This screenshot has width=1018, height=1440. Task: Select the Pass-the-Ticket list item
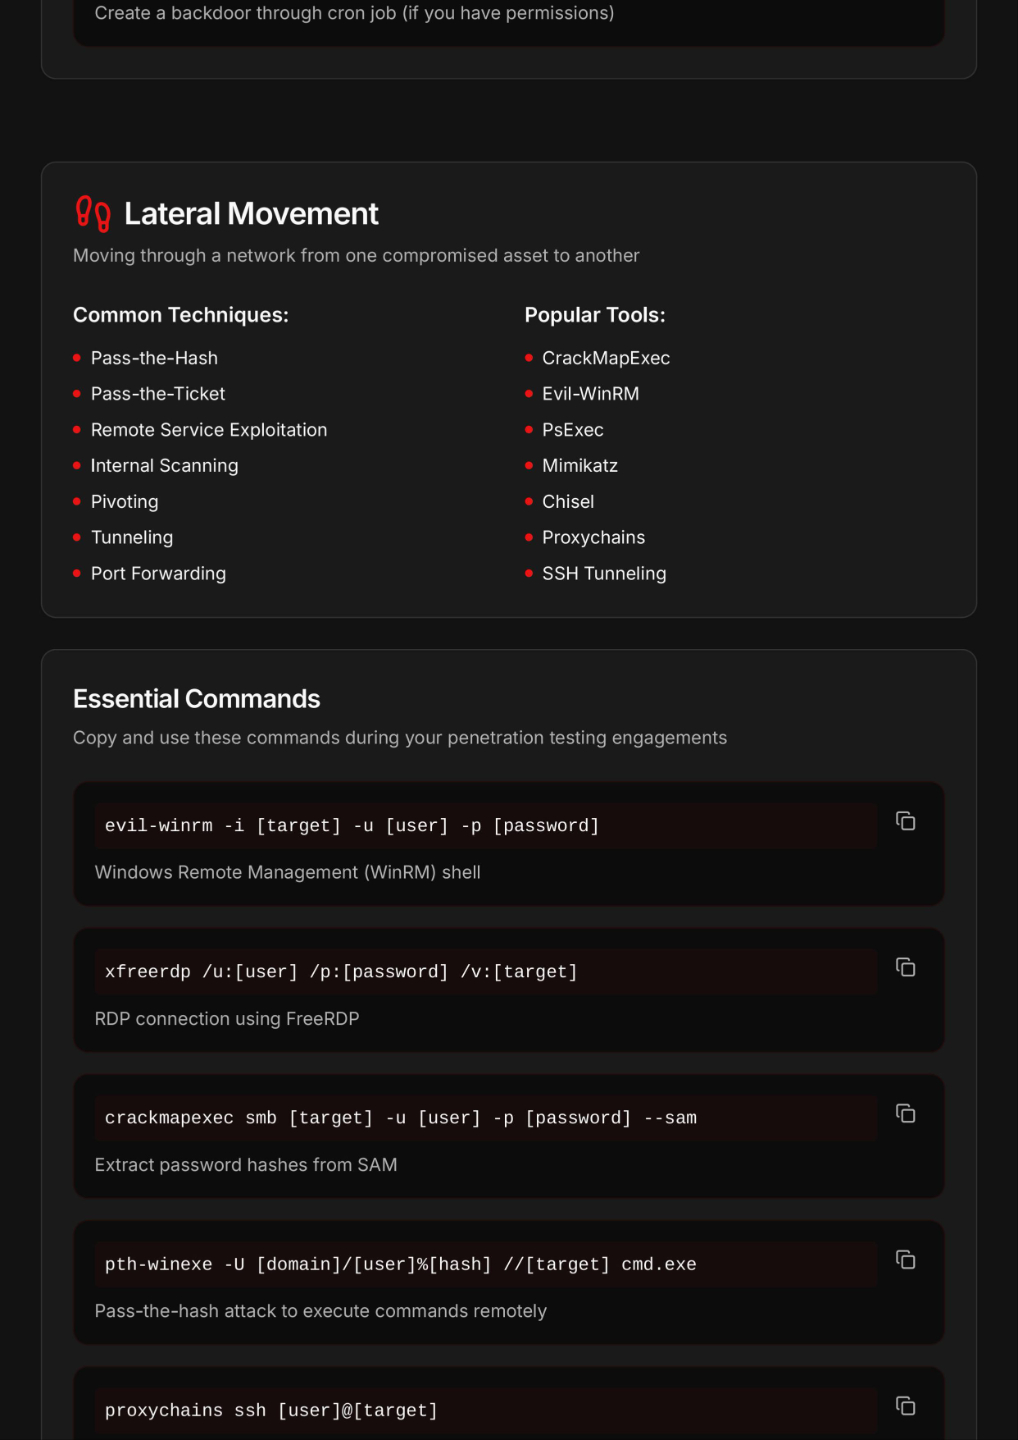point(158,394)
